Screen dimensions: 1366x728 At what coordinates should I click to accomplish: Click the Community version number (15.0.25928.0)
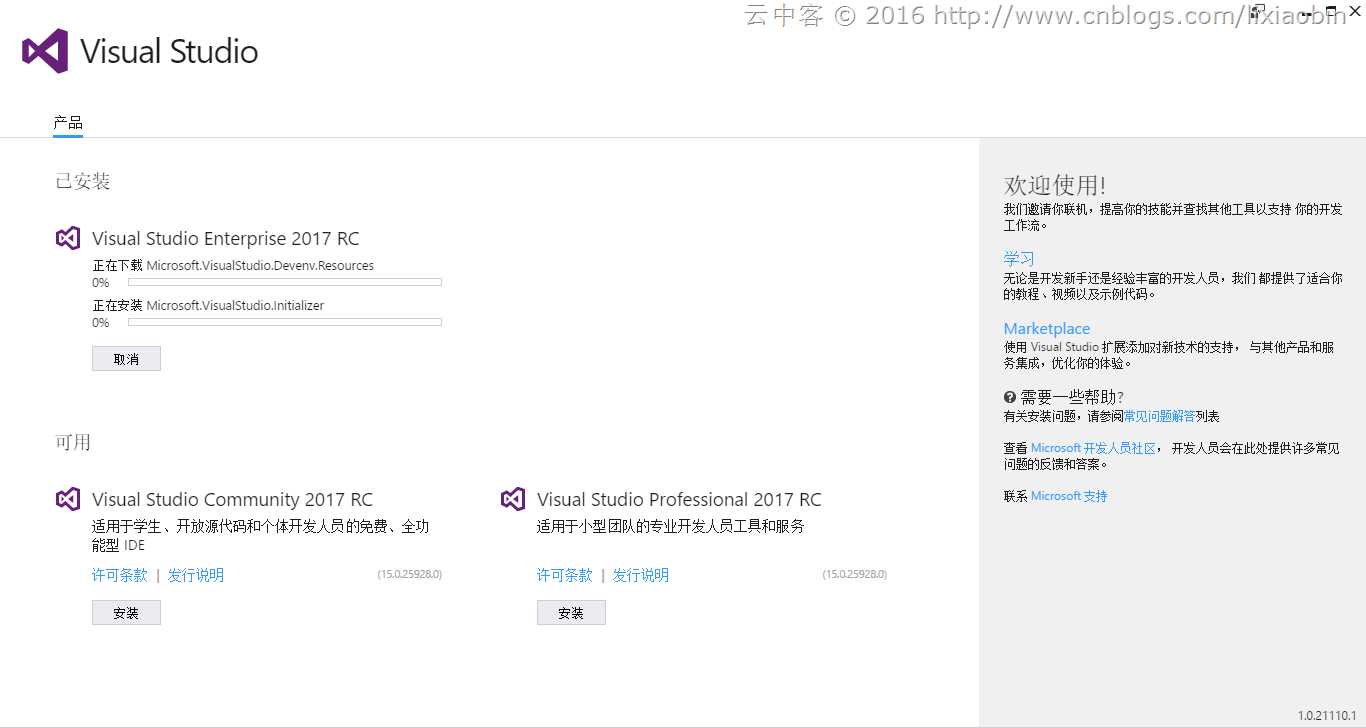pyautogui.click(x=409, y=575)
